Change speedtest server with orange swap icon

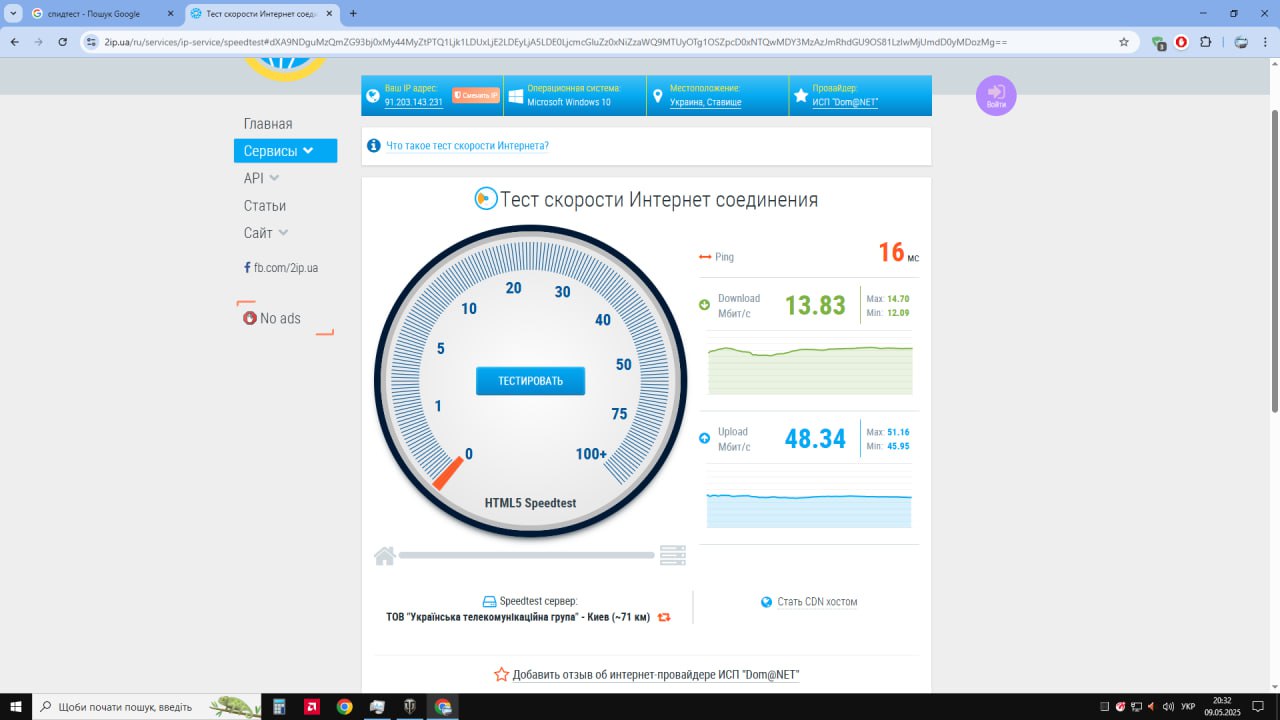tap(664, 617)
